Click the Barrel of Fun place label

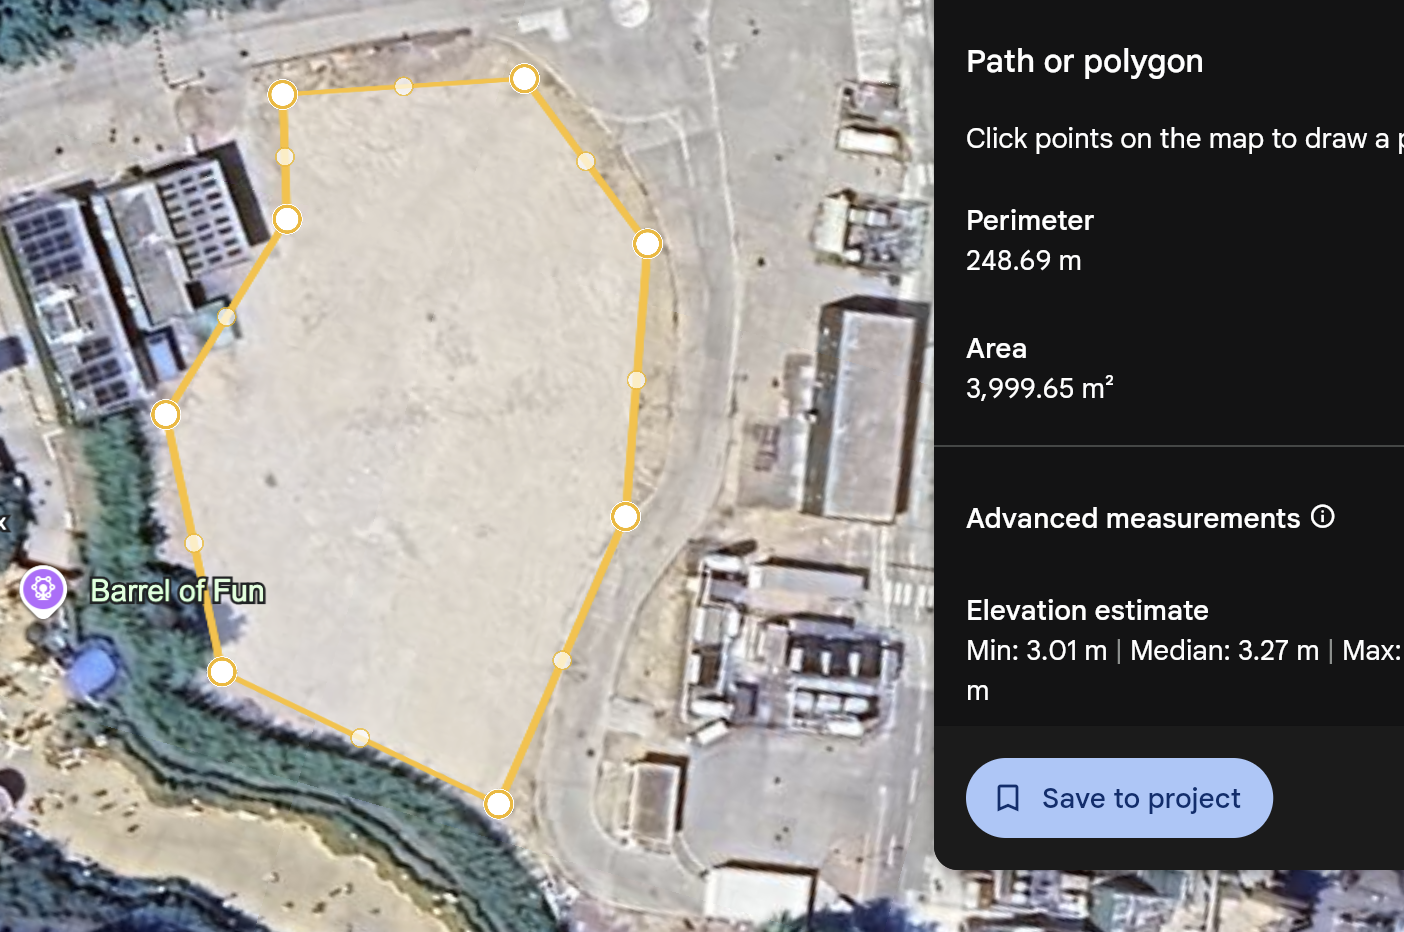[178, 591]
